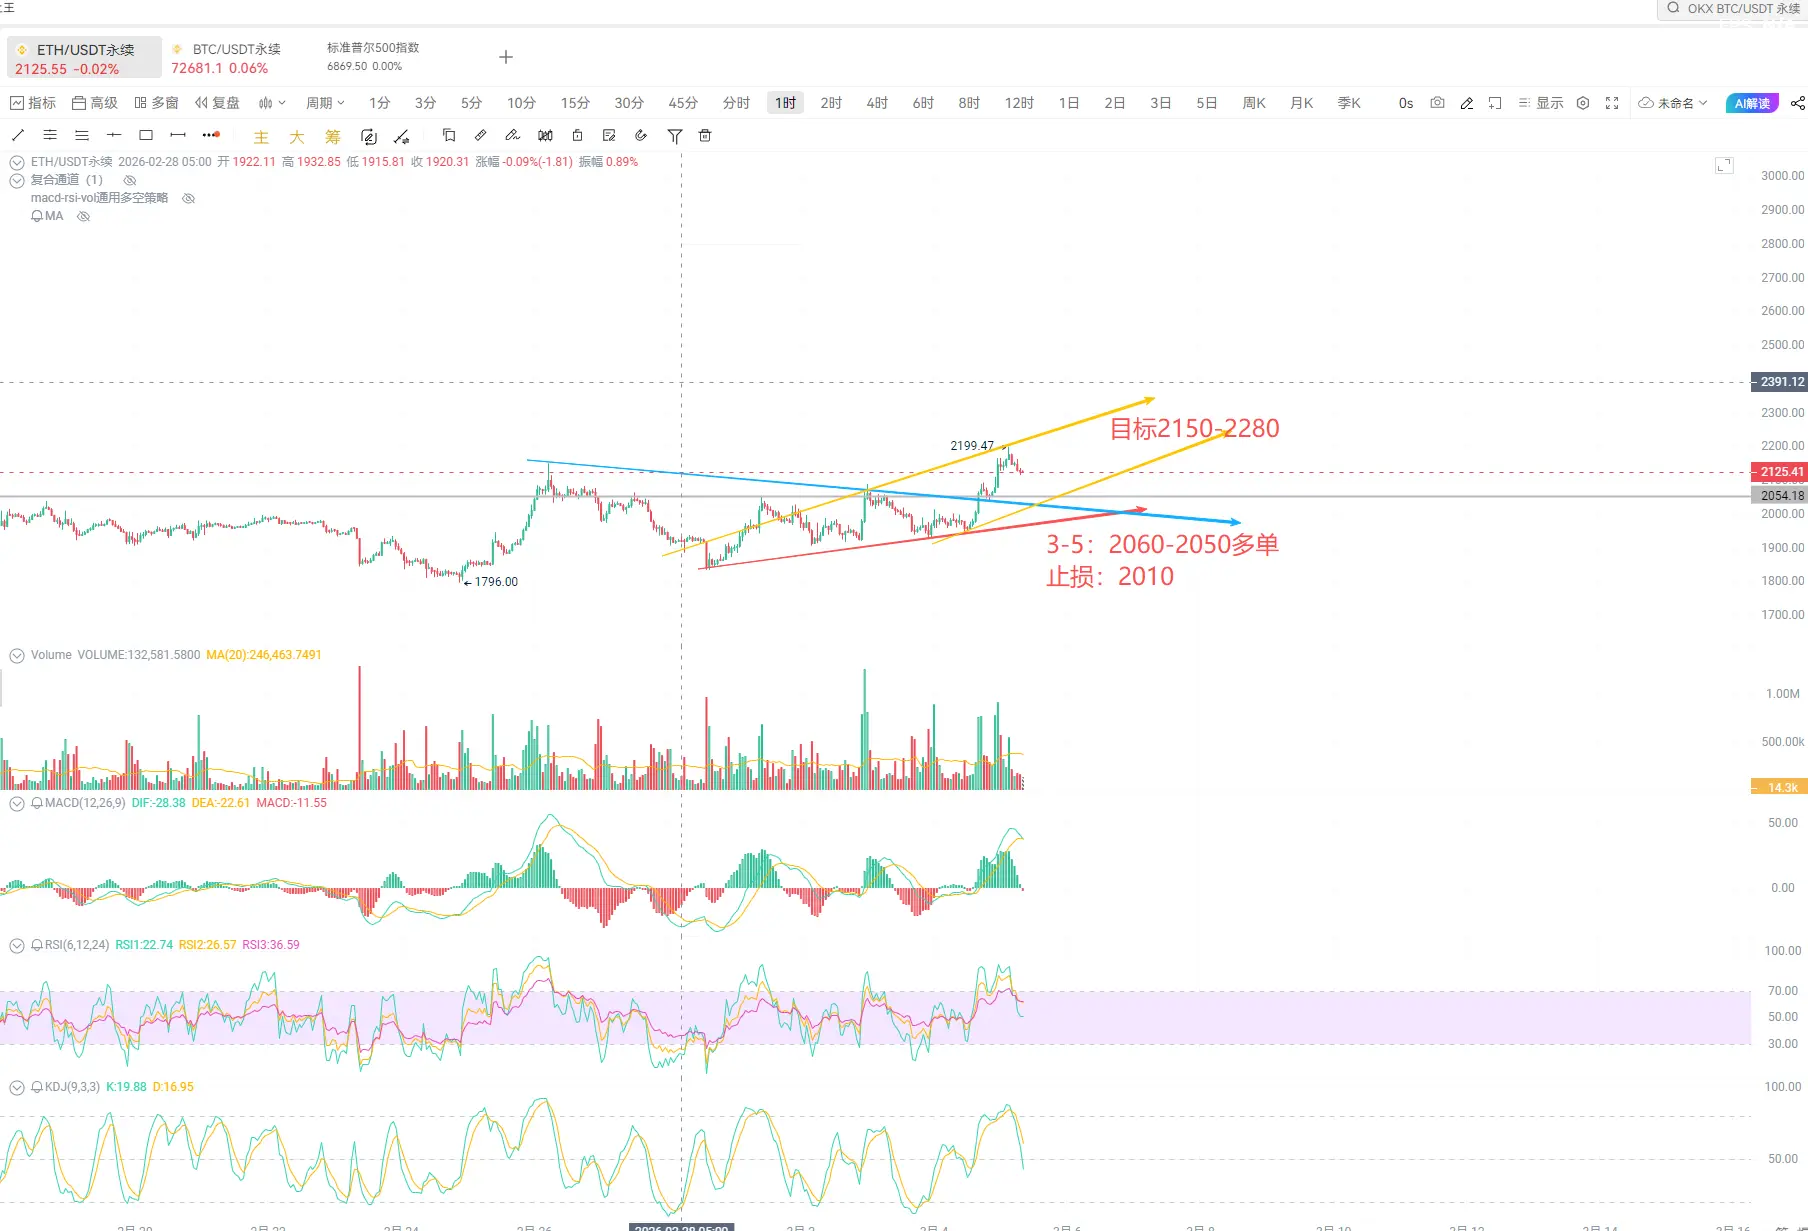The image size is (1808, 1231).
Task: Select the horizontal line drawing tool
Action: click(x=114, y=135)
